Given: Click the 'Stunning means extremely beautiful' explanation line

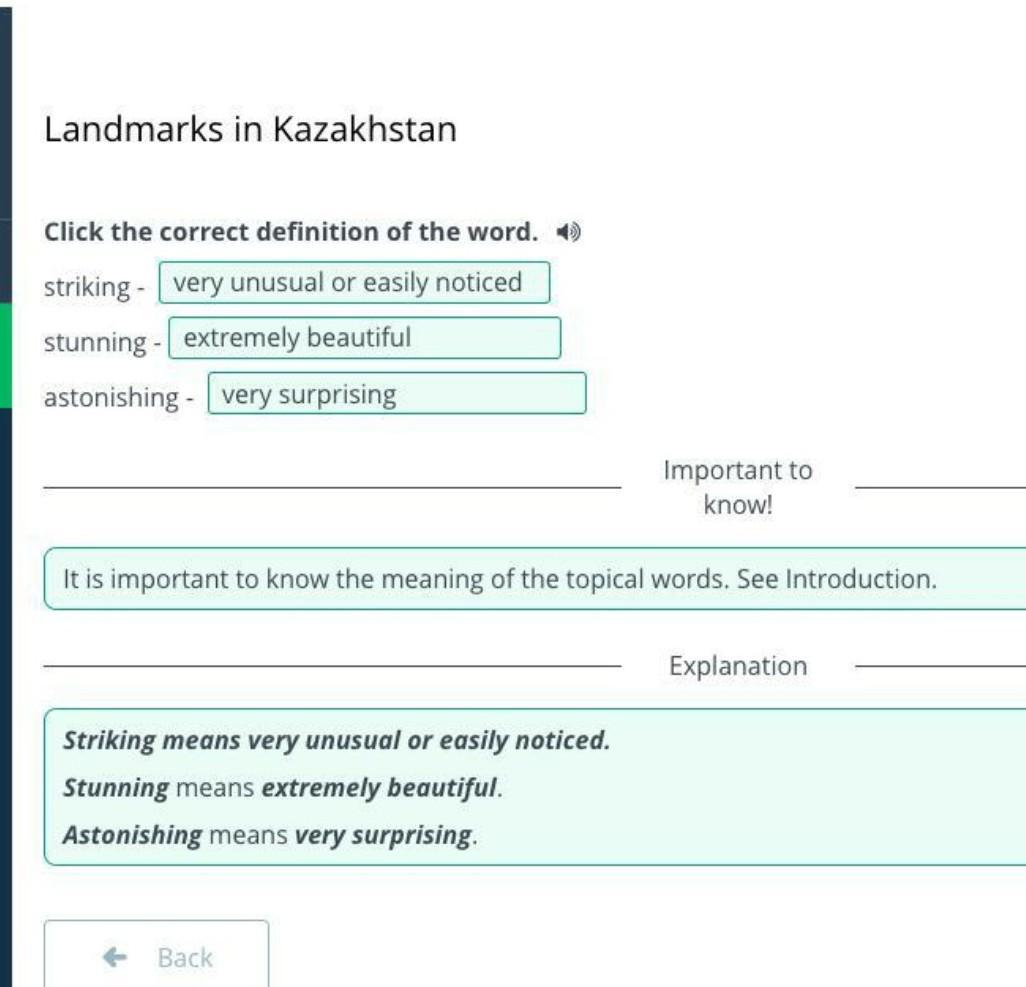Looking at the screenshot, I should point(282,788).
